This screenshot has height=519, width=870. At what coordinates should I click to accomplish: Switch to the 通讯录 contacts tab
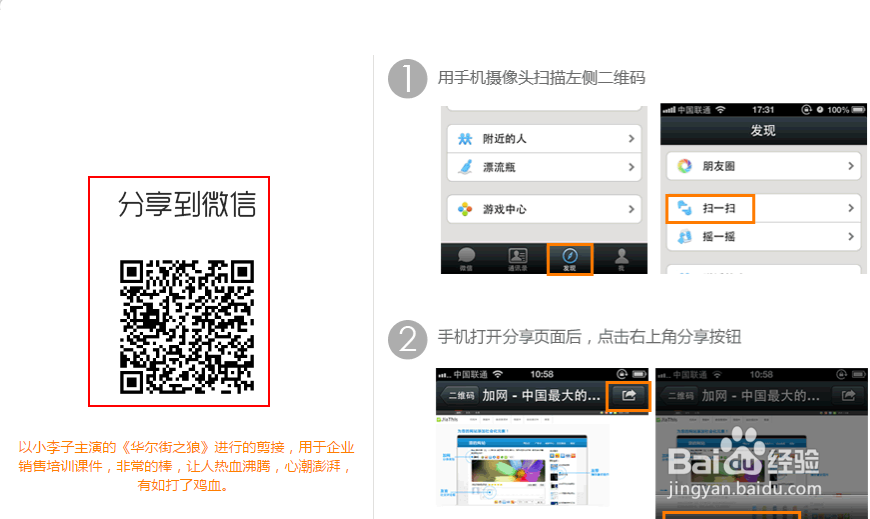pos(518,259)
